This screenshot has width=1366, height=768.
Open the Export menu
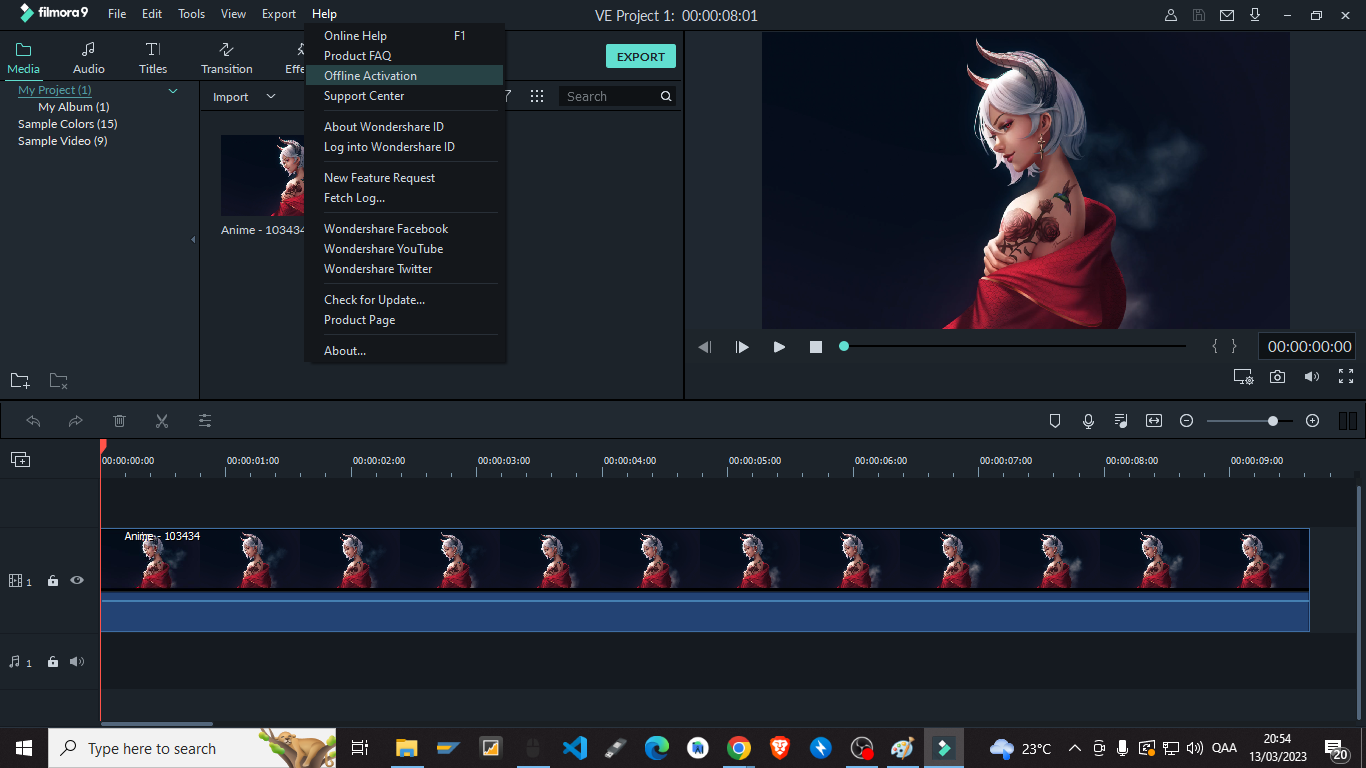[x=279, y=14]
